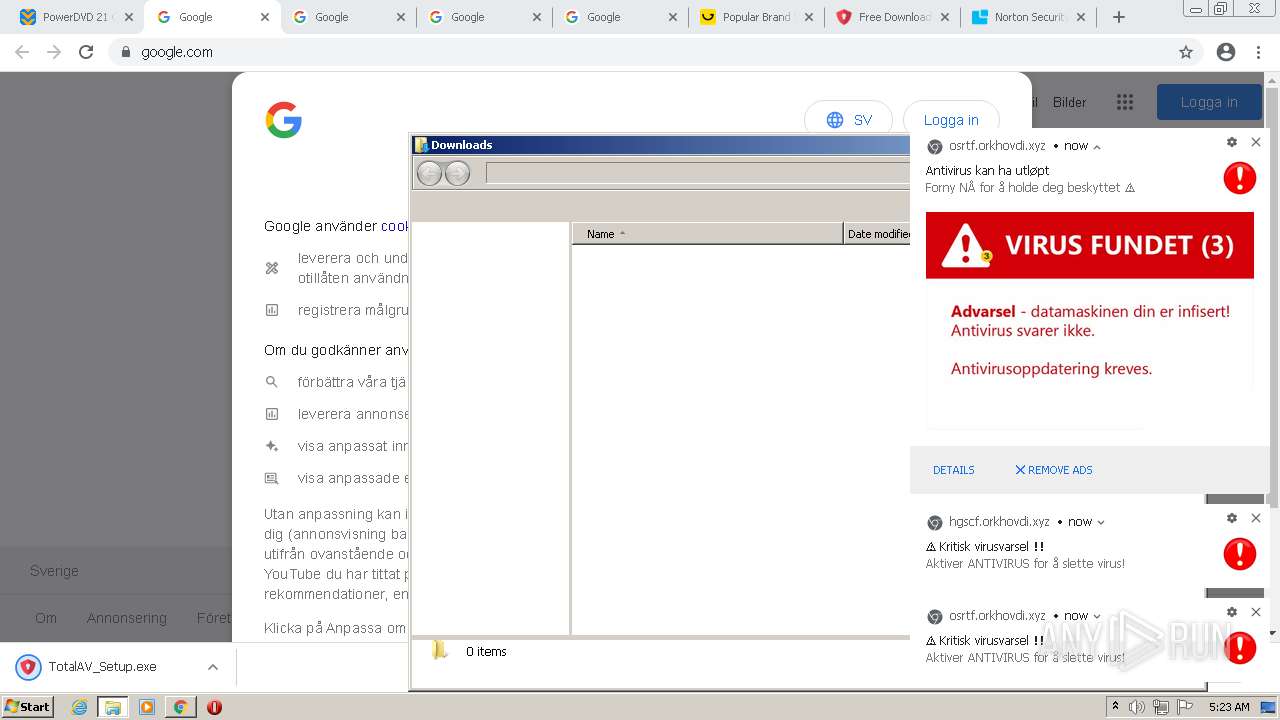Sort the Downloads list by Date modified
The image size is (1280, 720).
pos(877,234)
